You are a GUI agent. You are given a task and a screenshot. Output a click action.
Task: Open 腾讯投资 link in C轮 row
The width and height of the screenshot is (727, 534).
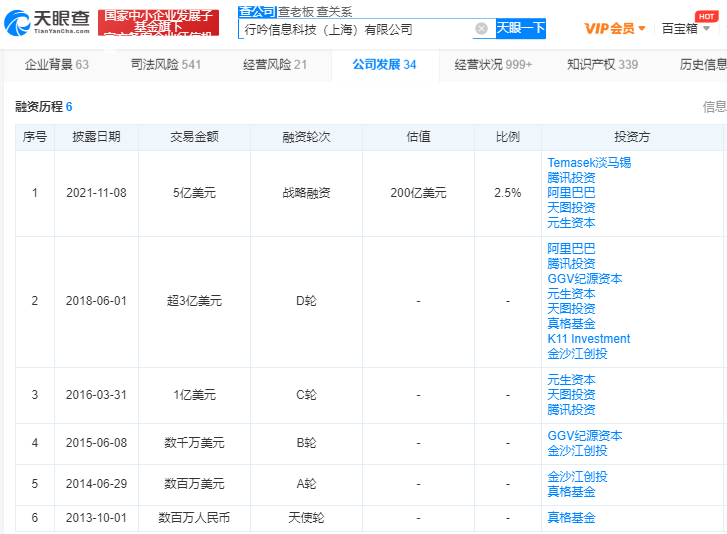(571, 410)
